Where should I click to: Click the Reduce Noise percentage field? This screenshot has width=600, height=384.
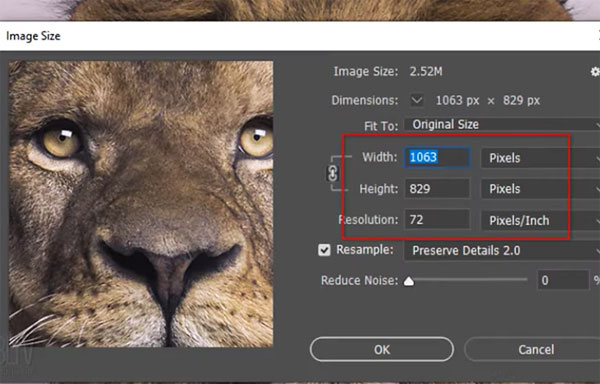pos(563,280)
